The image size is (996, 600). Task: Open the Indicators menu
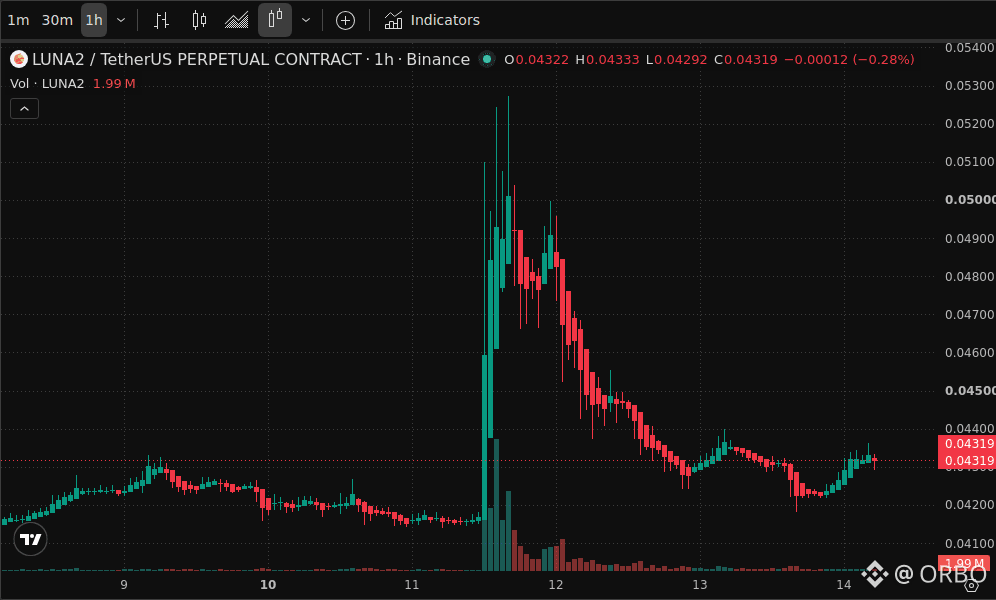click(432, 20)
